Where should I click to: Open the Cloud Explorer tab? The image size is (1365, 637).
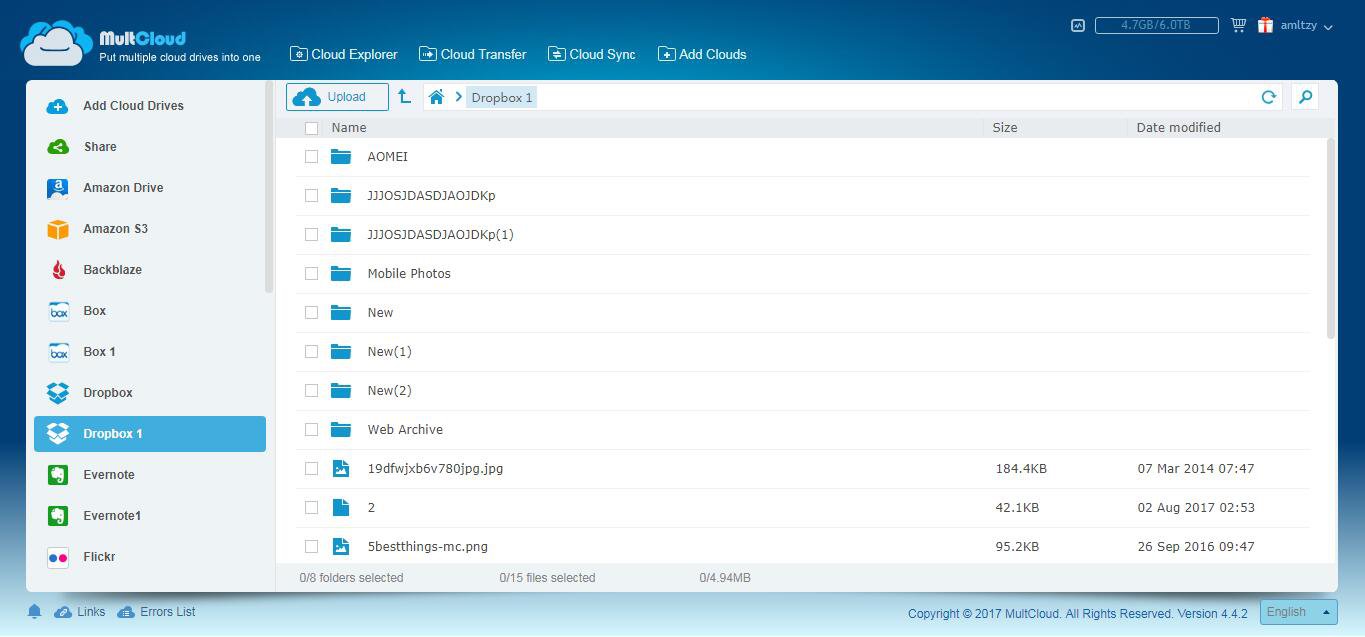tap(344, 54)
